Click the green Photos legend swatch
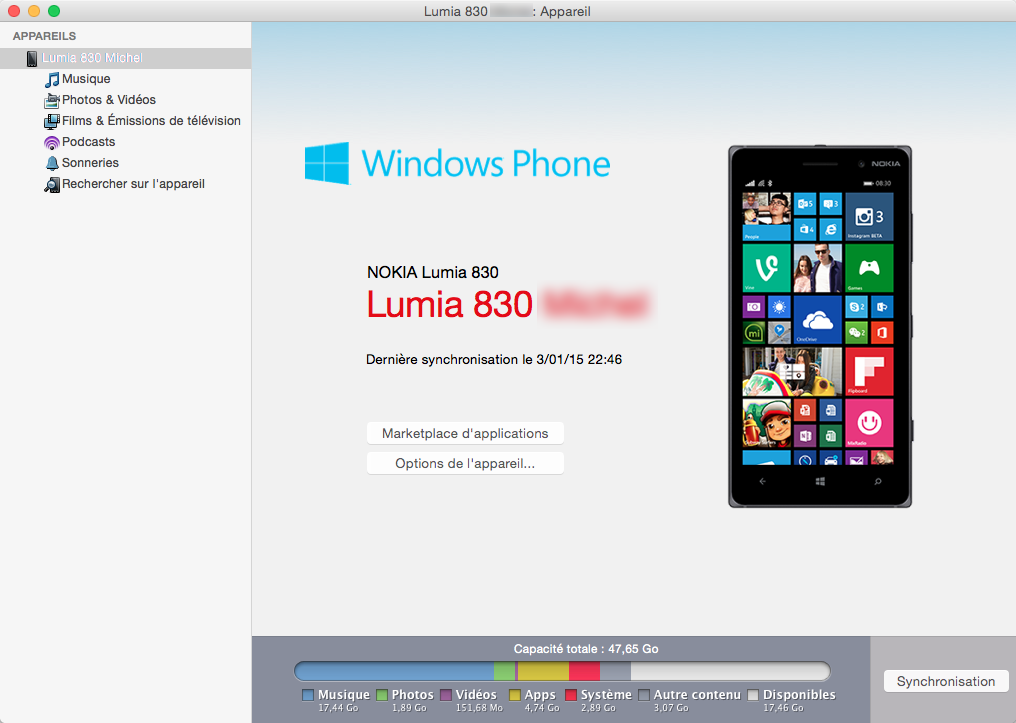Image resolution: width=1016 pixels, height=723 pixels. (382, 695)
